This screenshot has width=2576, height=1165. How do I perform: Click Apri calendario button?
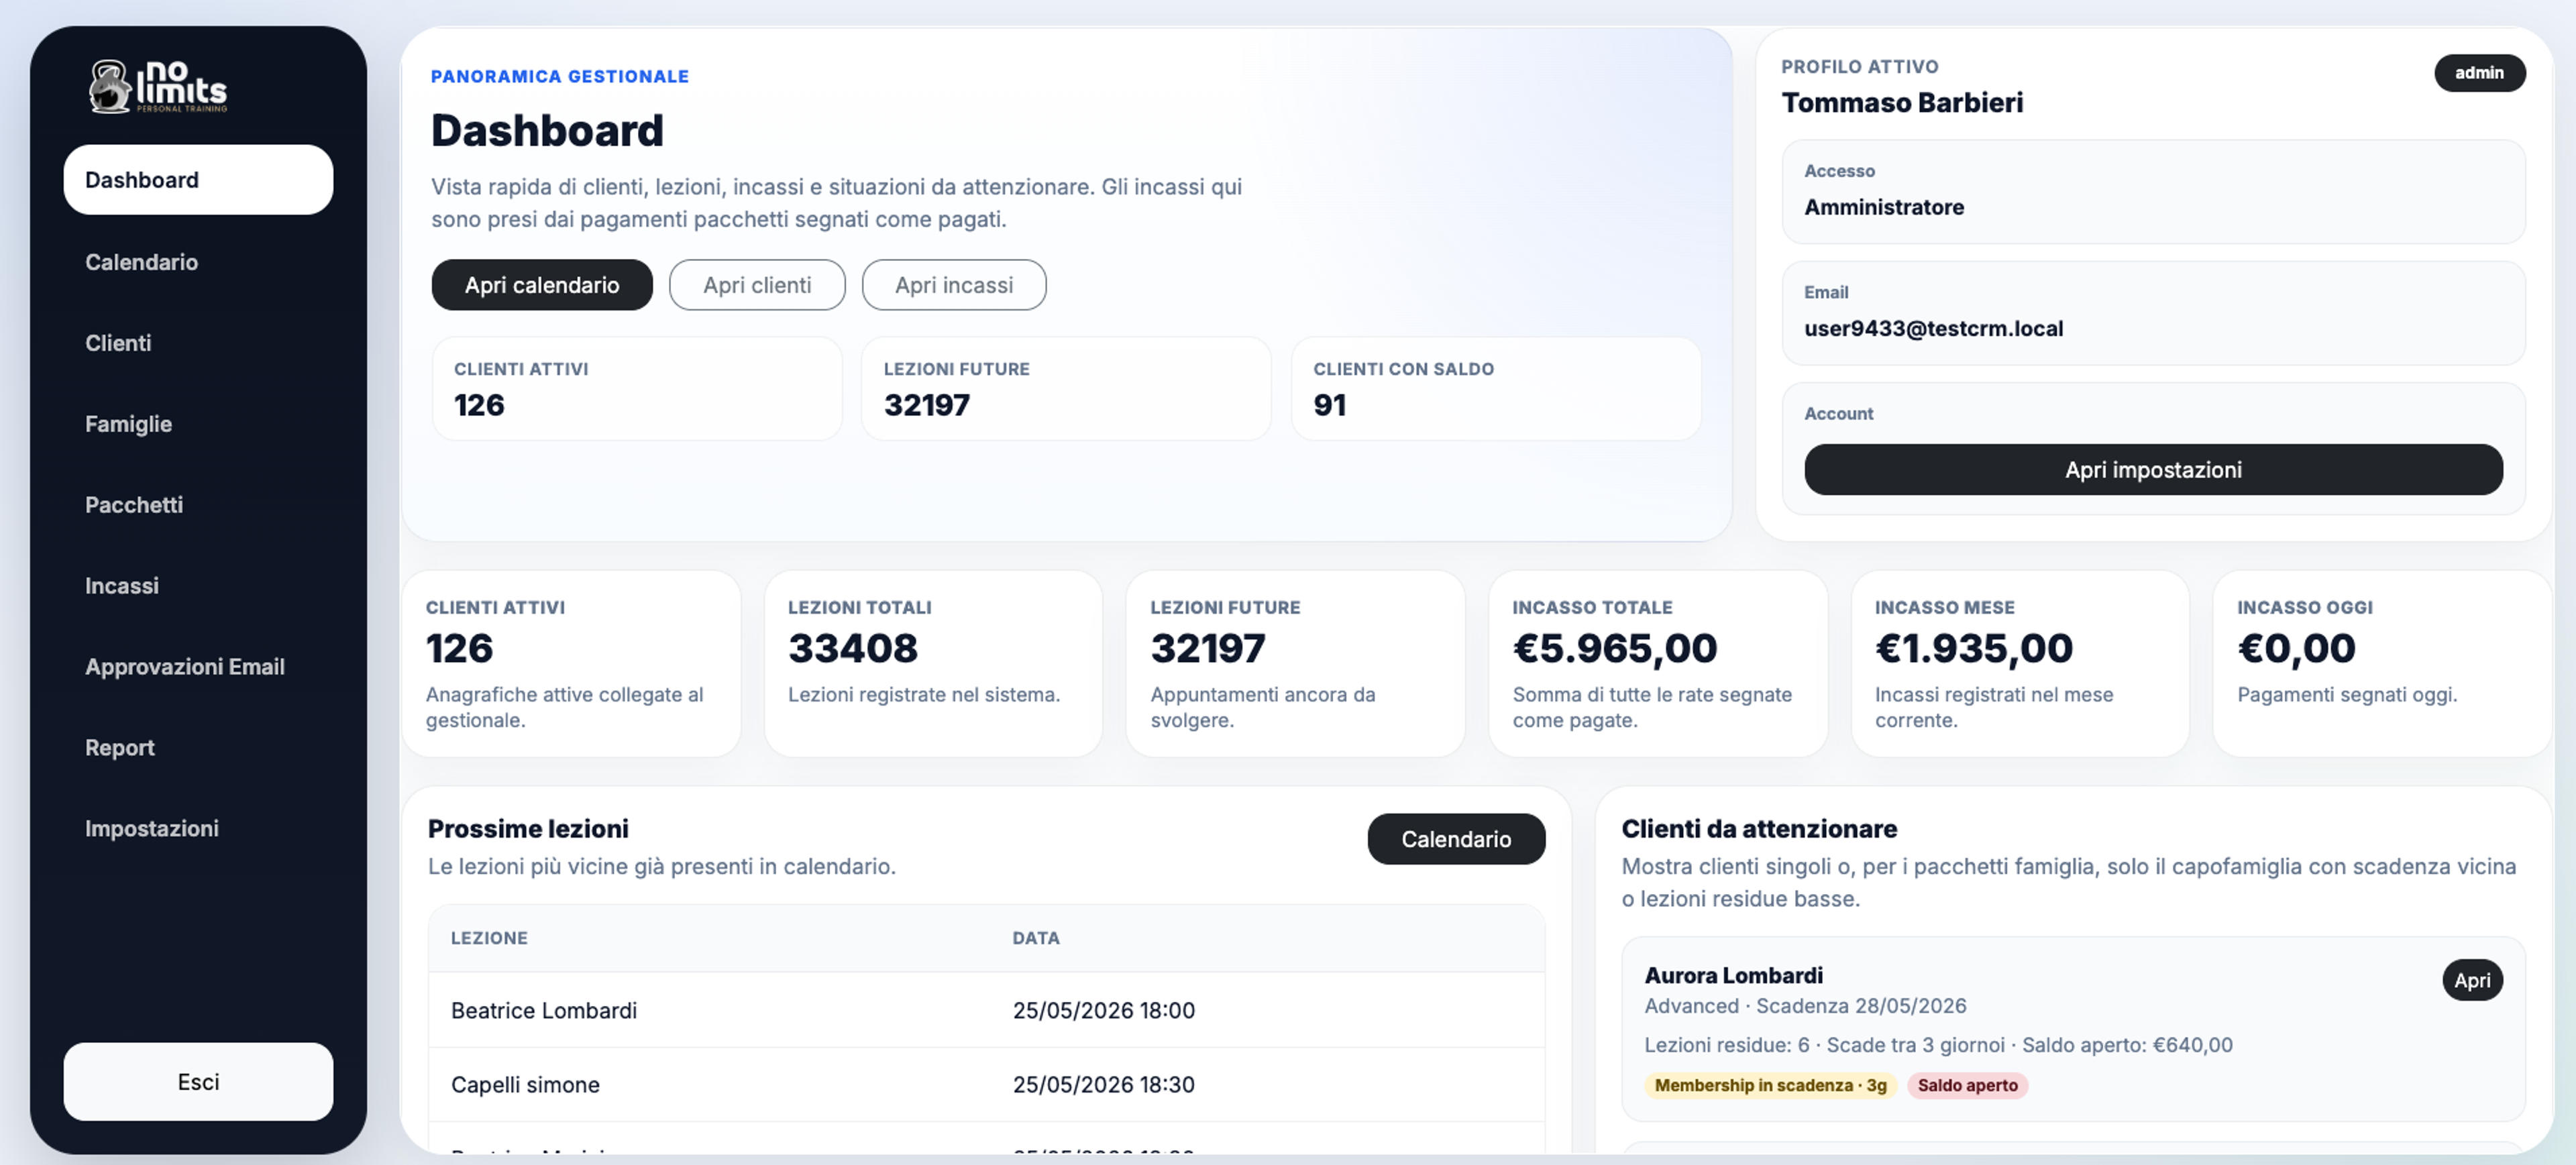(x=542, y=285)
